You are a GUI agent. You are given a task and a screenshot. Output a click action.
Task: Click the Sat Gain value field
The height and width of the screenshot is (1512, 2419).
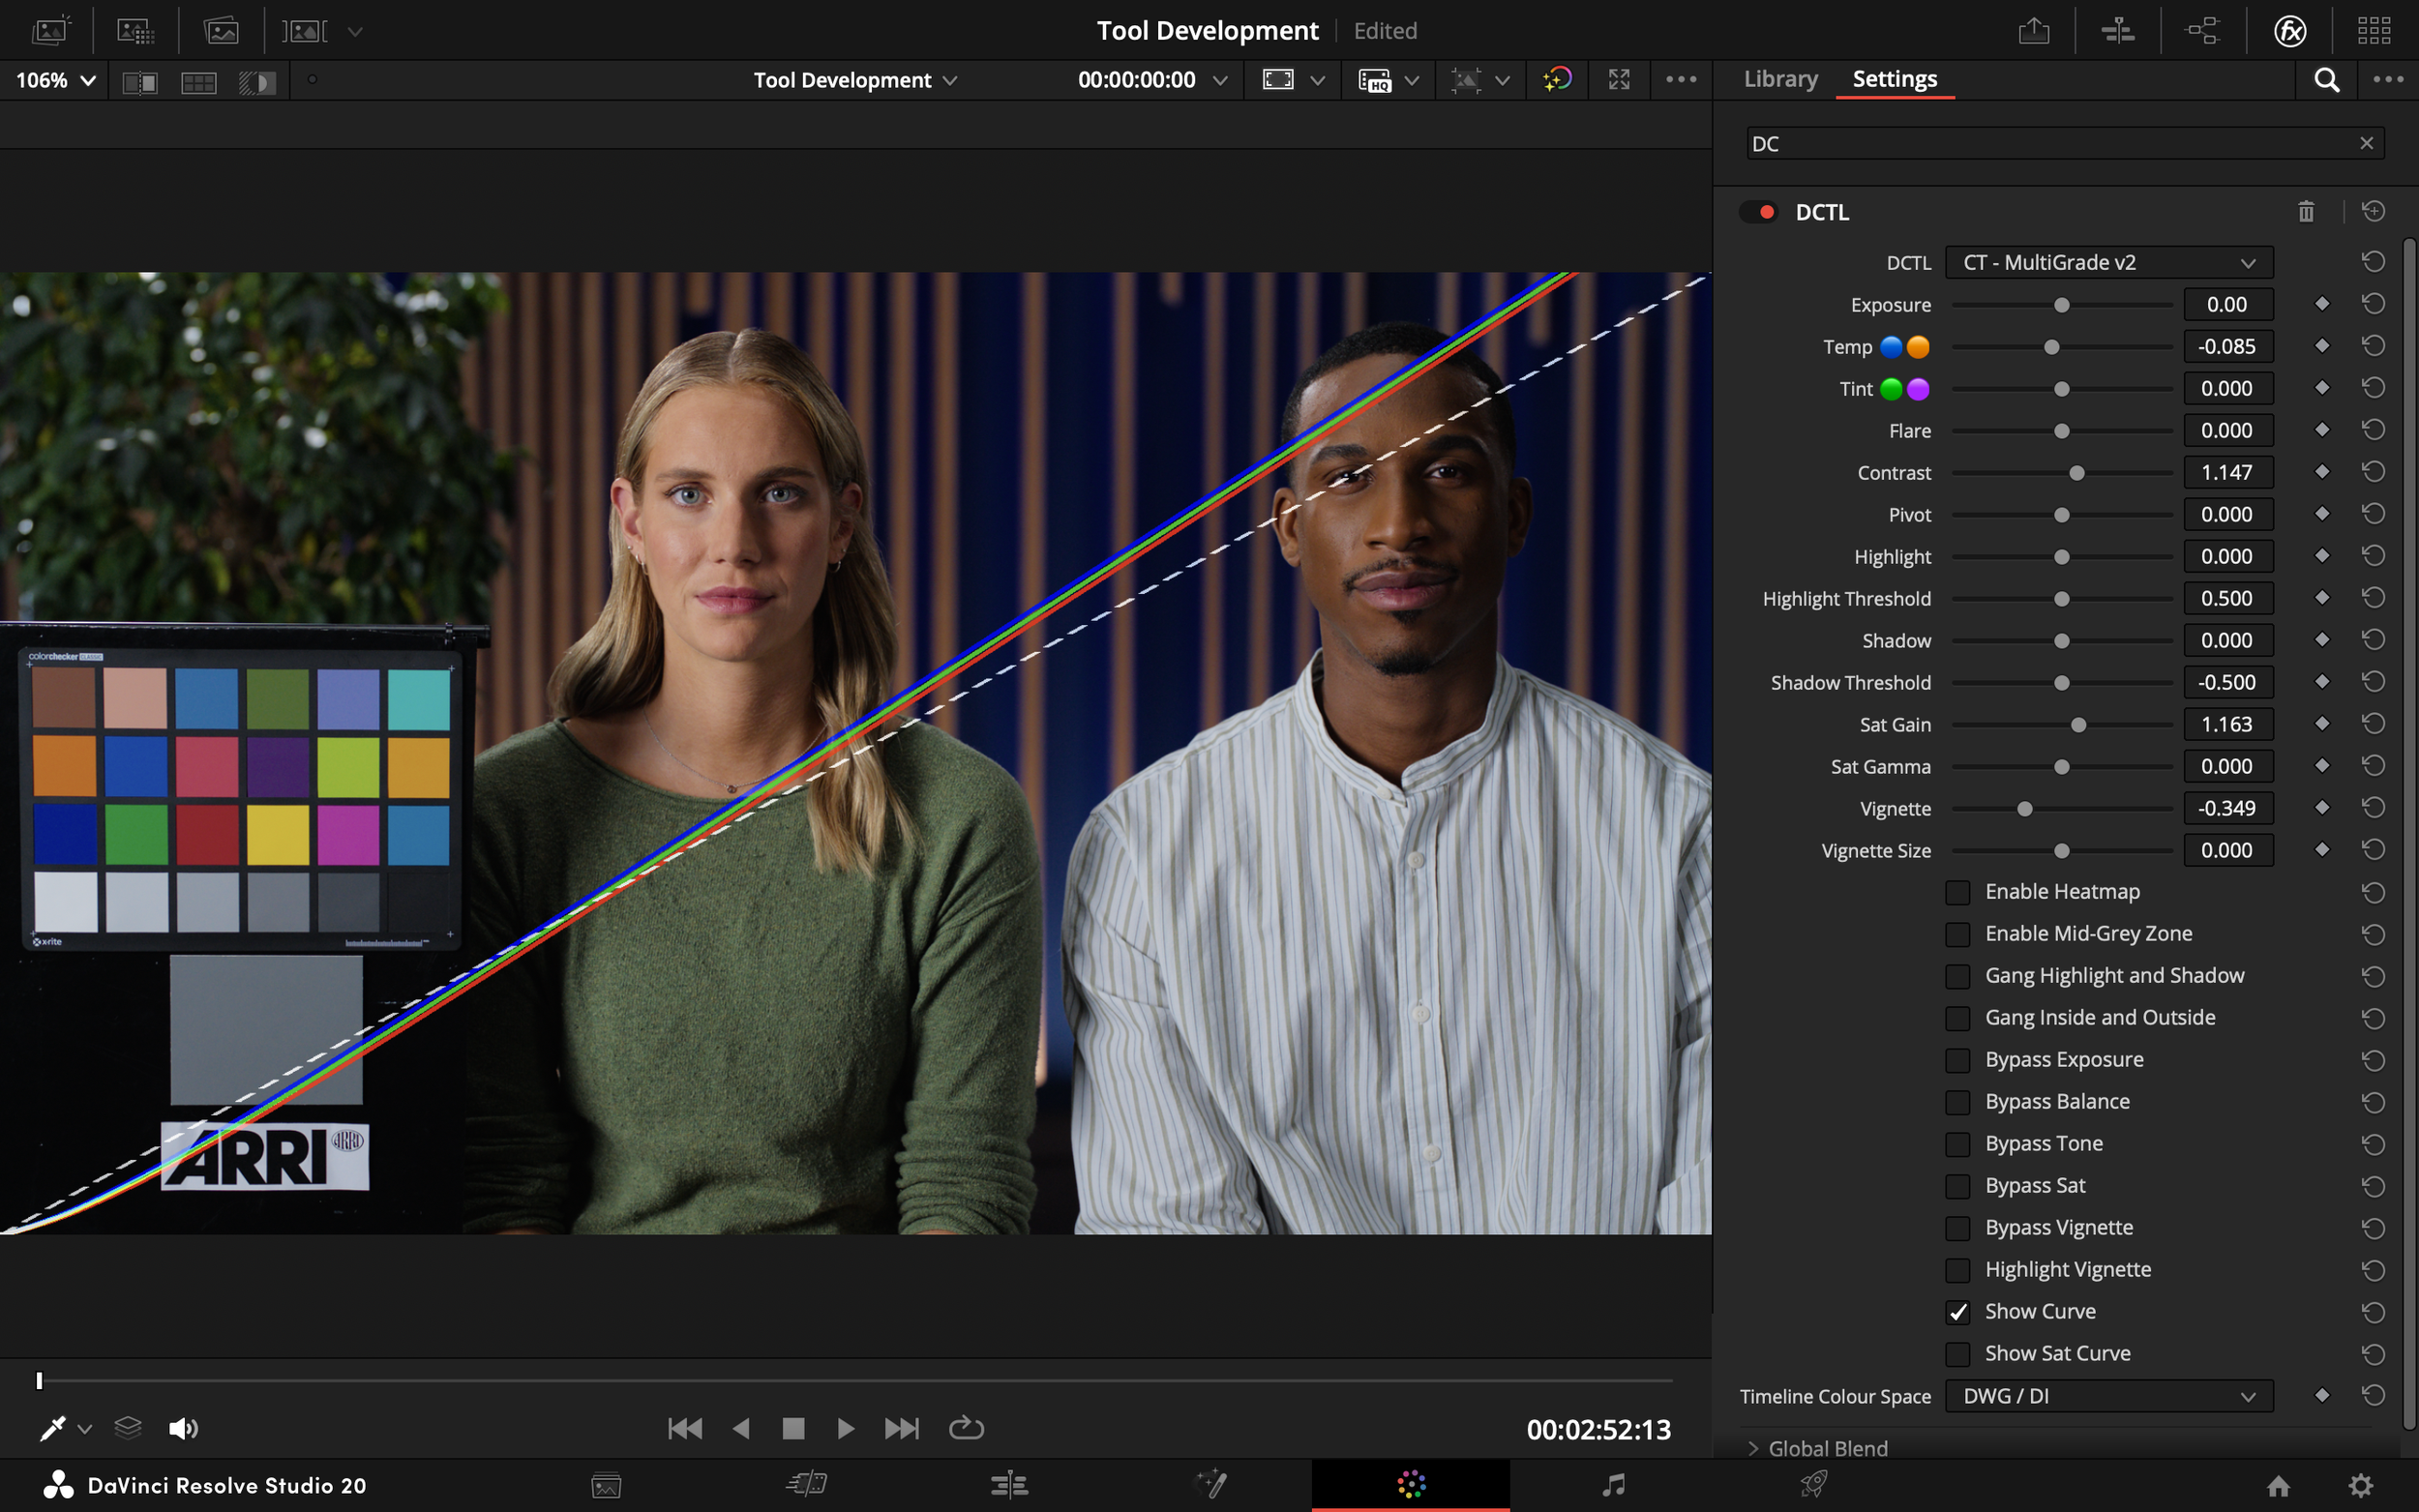[2227, 725]
